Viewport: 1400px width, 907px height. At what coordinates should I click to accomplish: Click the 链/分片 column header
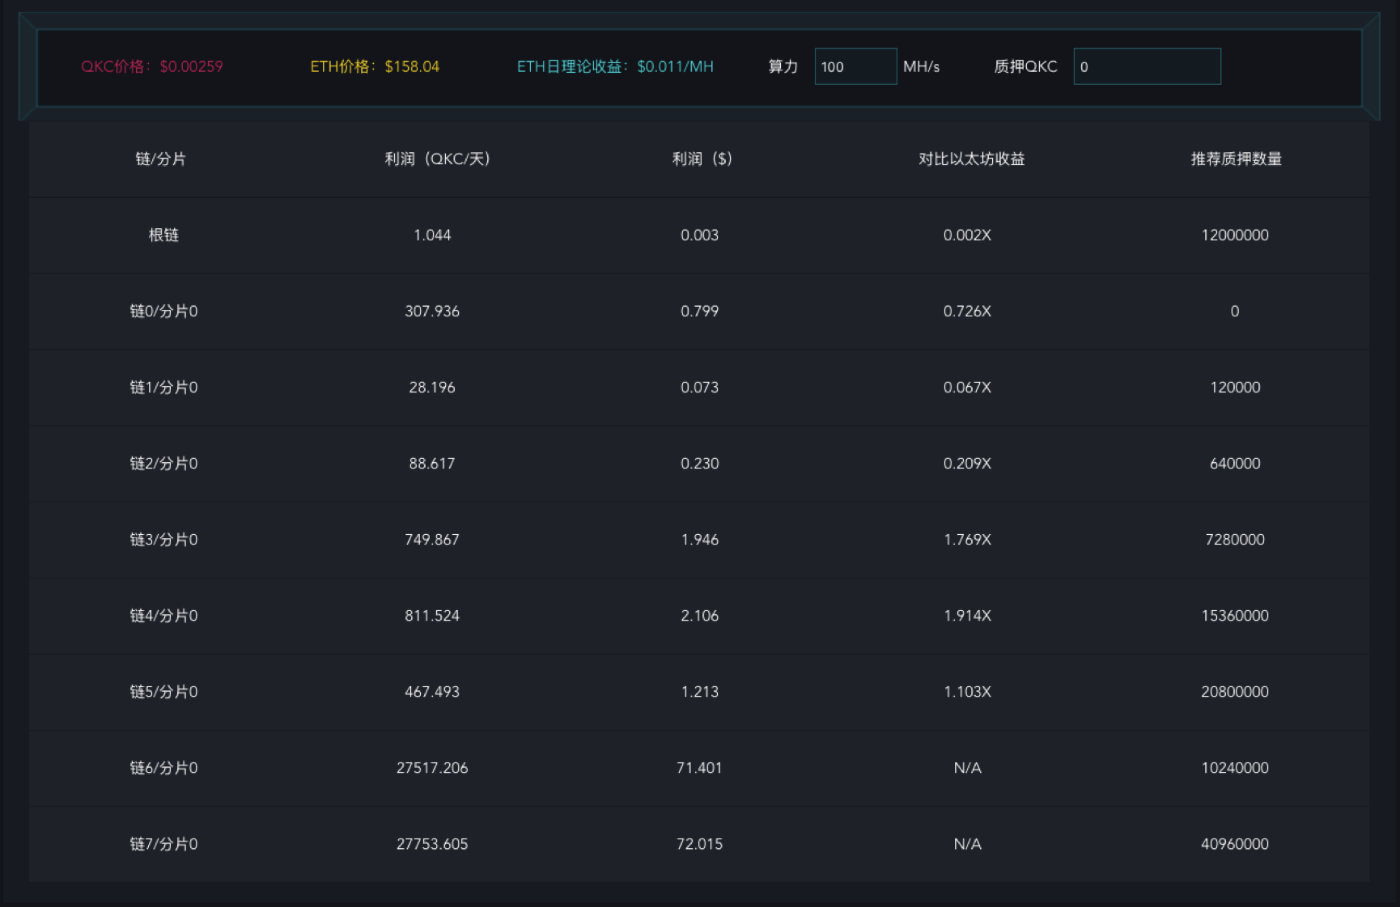tap(161, 159)
